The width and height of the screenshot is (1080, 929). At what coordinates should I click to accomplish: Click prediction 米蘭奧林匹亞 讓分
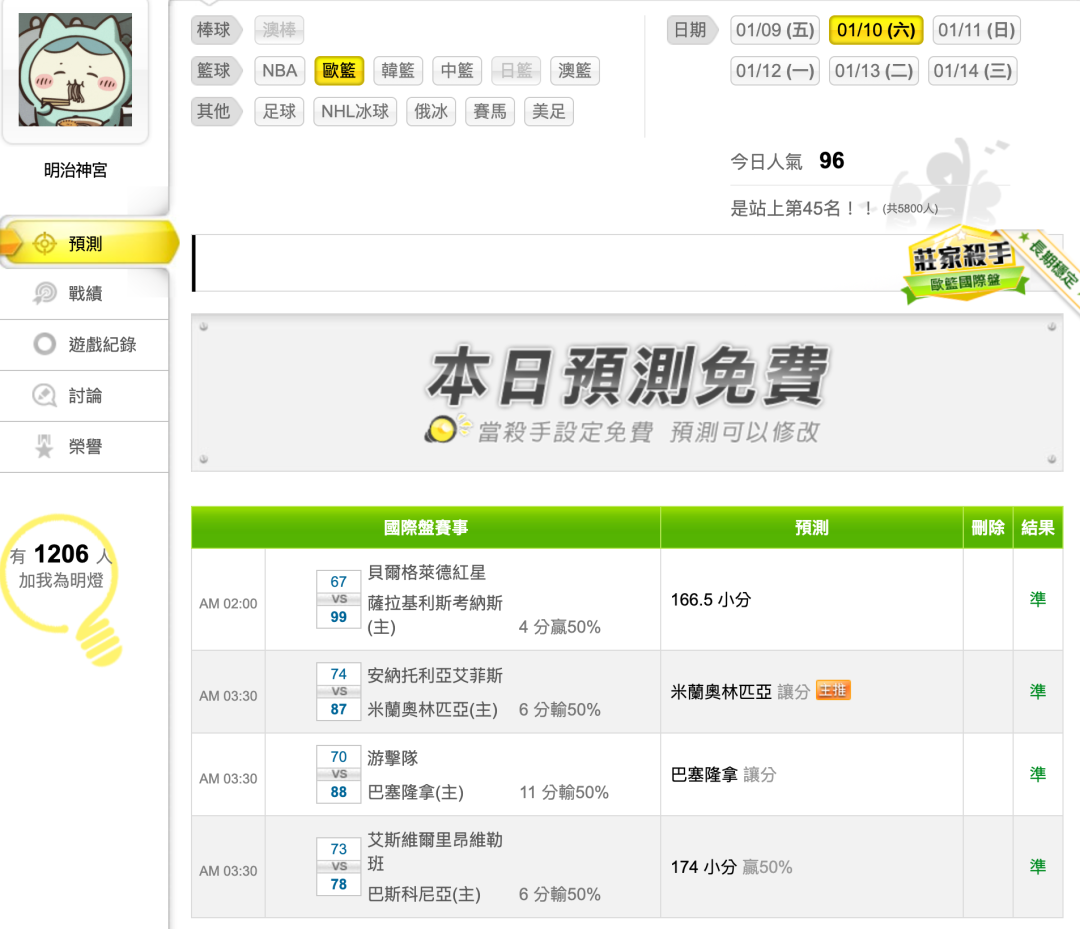coord(740,691)
